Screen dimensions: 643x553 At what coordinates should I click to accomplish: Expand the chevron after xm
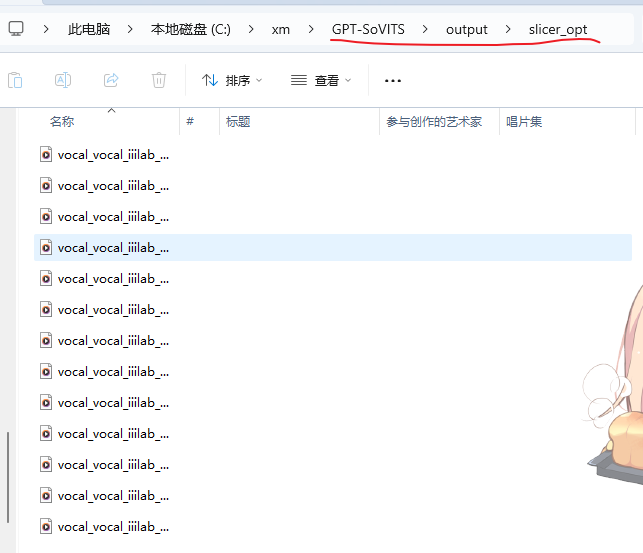pos(311,29)
